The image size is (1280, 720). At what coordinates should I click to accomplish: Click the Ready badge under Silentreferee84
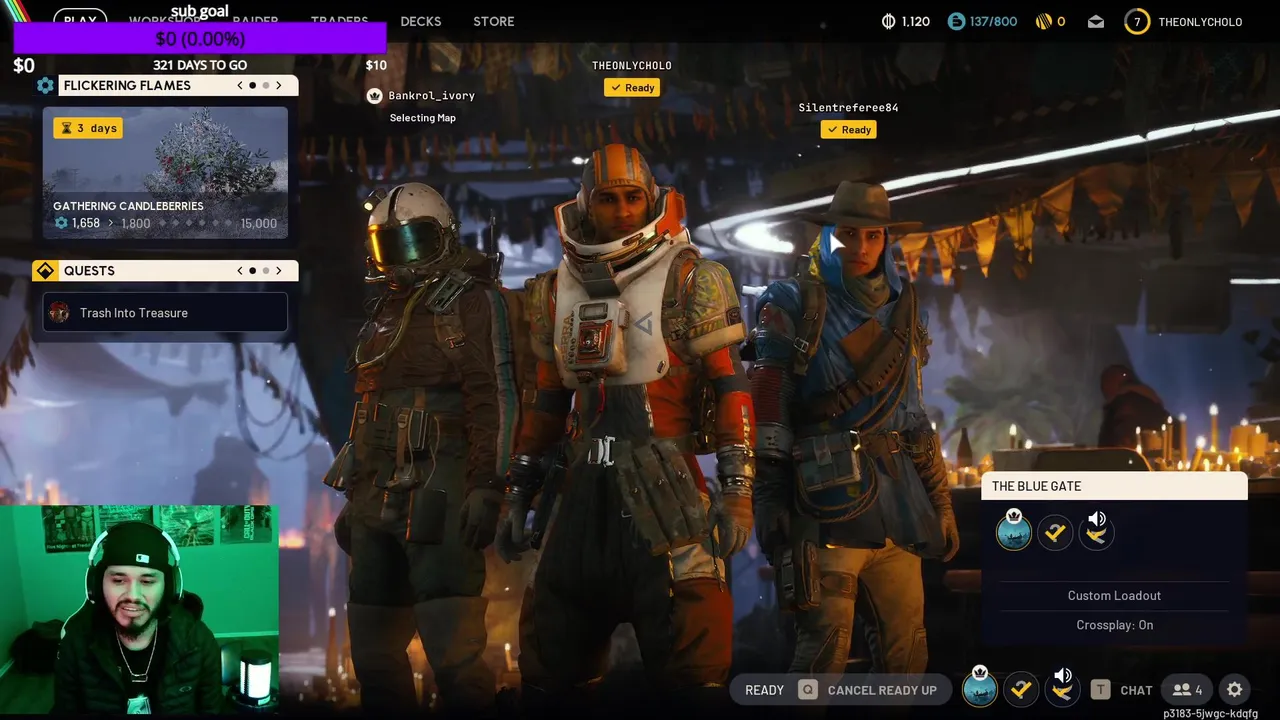click(849, 130)
